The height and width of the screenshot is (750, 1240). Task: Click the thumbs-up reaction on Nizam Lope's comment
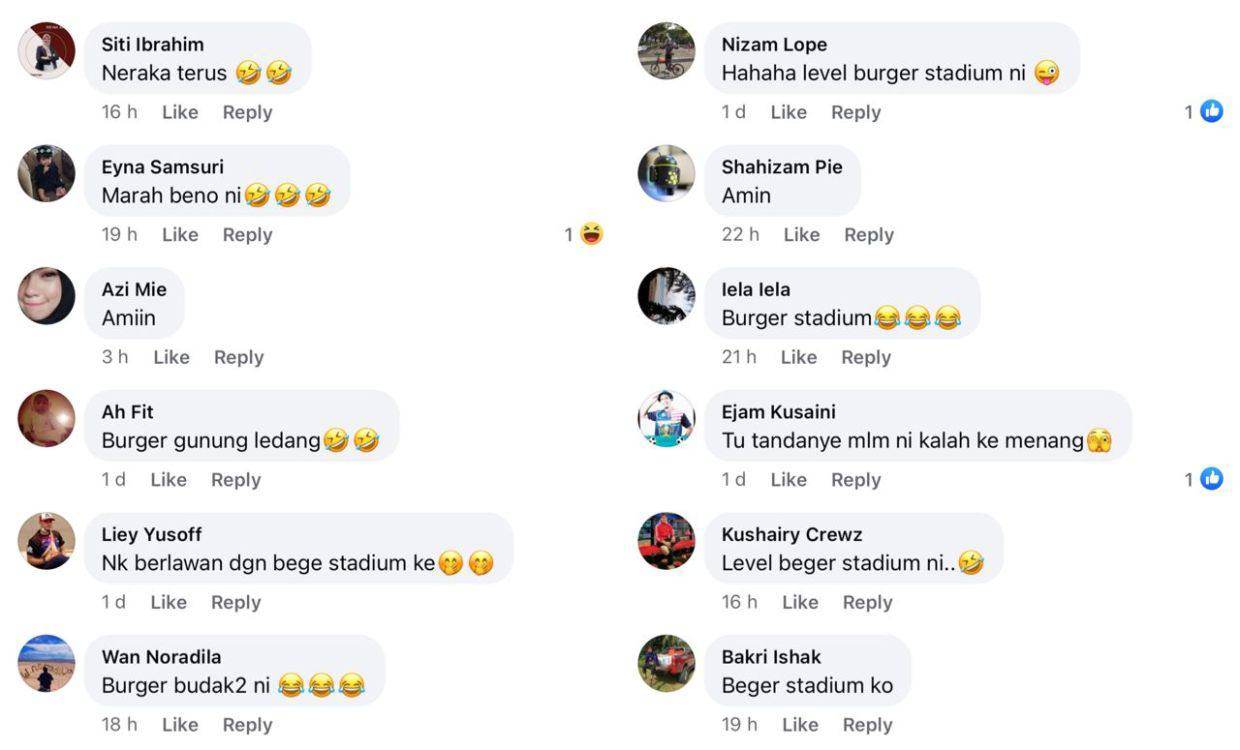[x=1211, y=112]
